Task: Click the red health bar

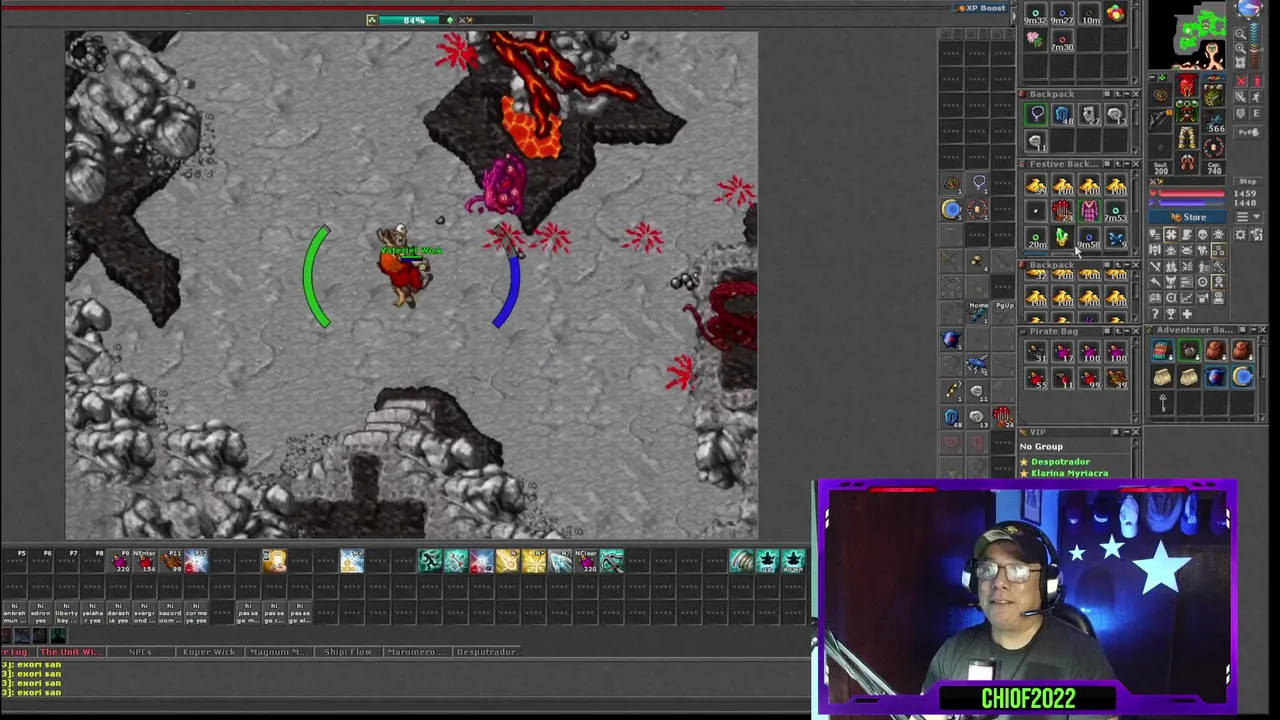Action: (1192, 193)
